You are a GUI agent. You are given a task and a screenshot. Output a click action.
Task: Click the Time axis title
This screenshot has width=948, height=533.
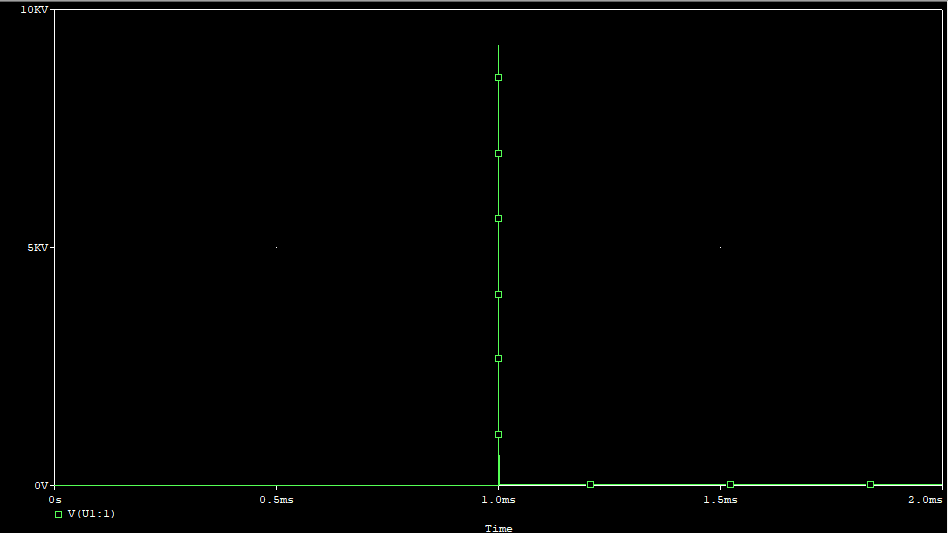pyautogui.click(x=499, y=528)
